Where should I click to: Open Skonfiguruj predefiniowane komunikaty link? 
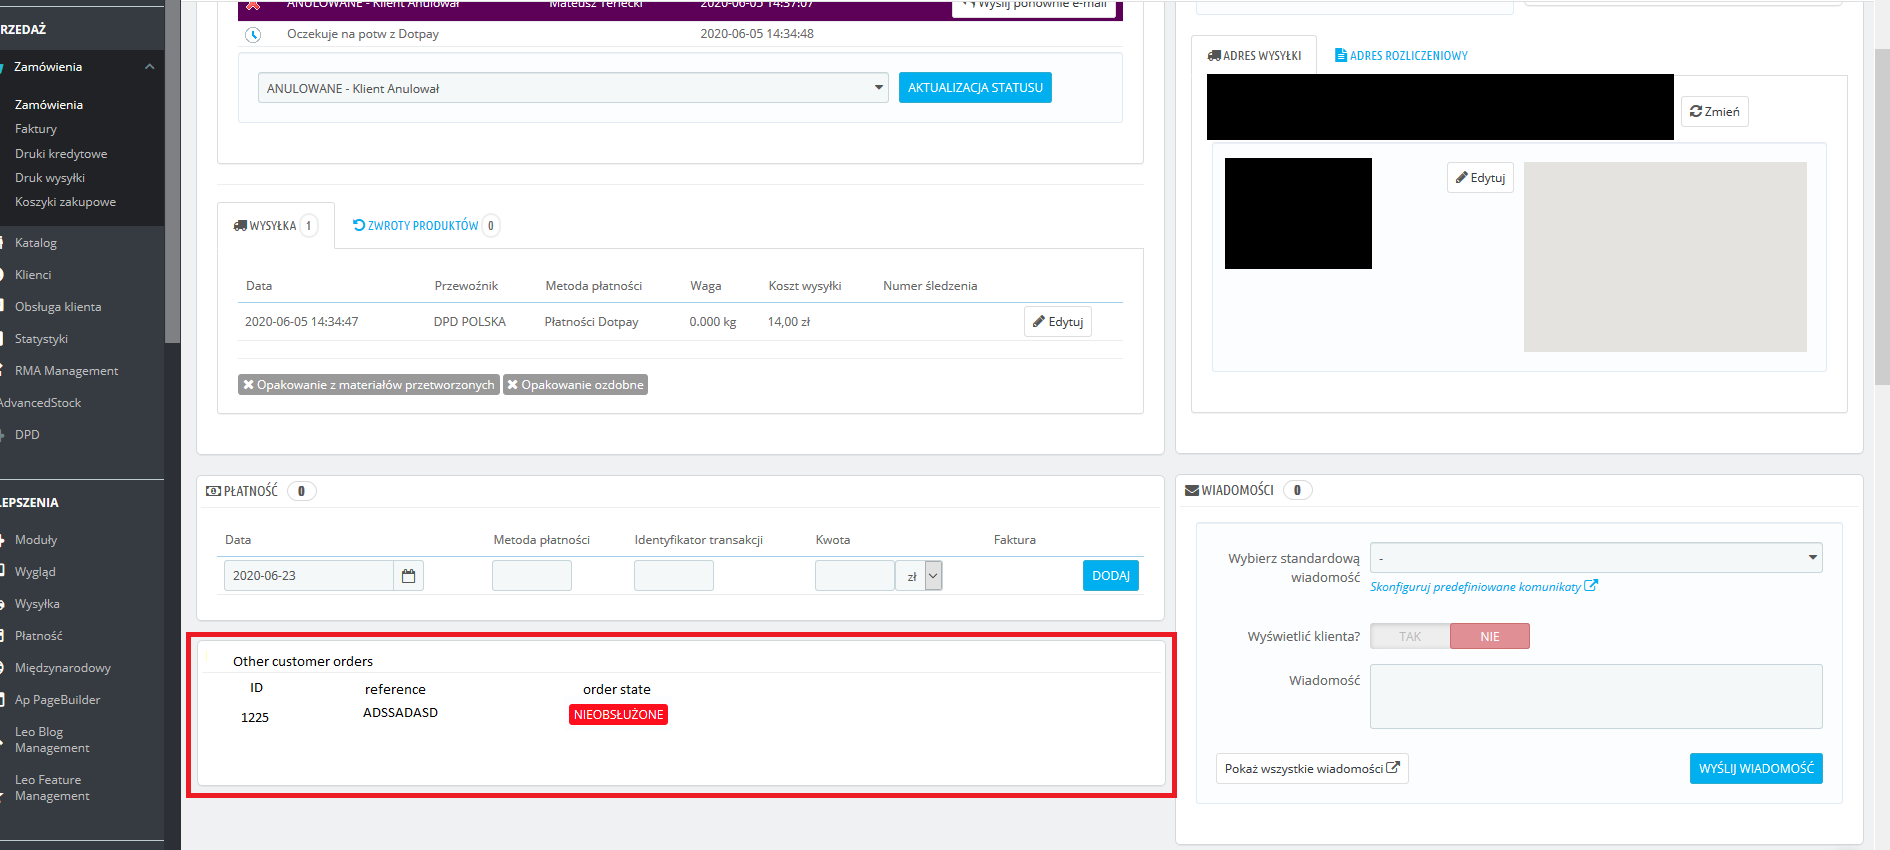(x=1484, y=587)
